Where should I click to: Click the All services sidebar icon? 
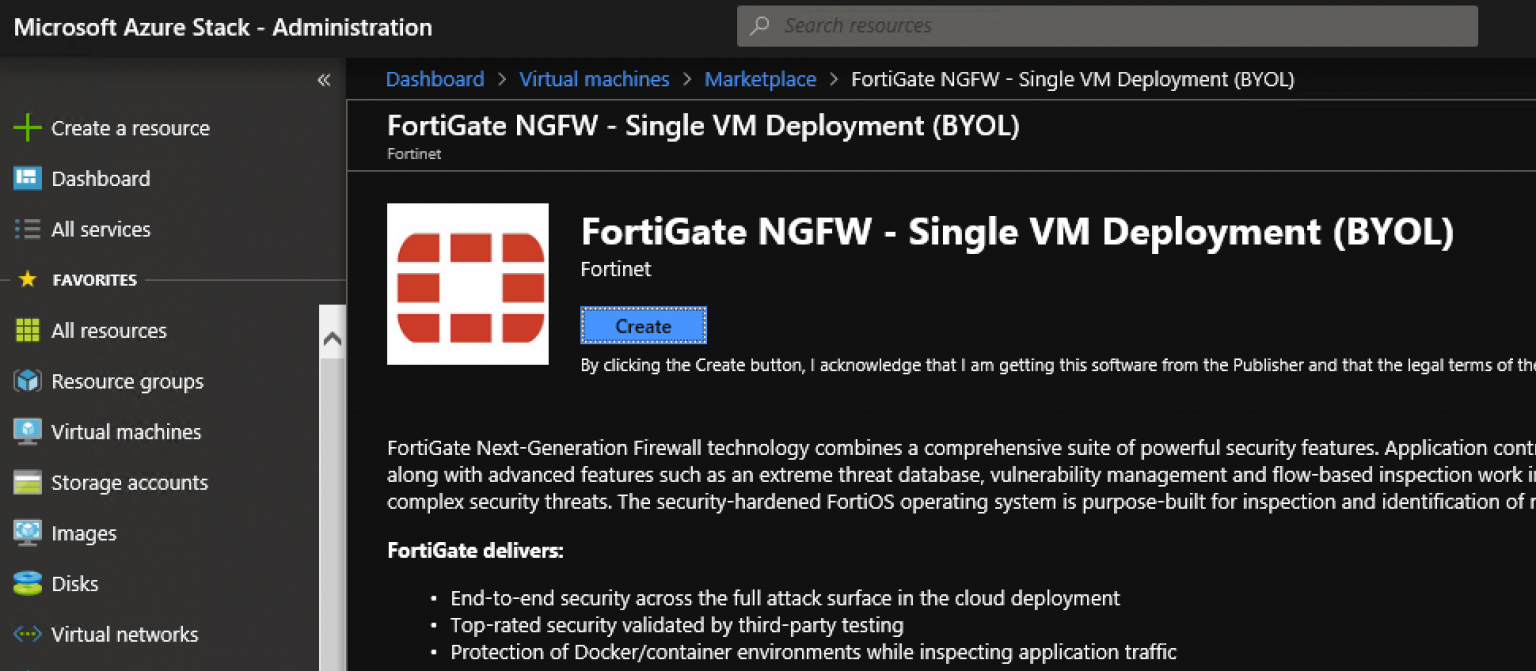pos(28,229)
